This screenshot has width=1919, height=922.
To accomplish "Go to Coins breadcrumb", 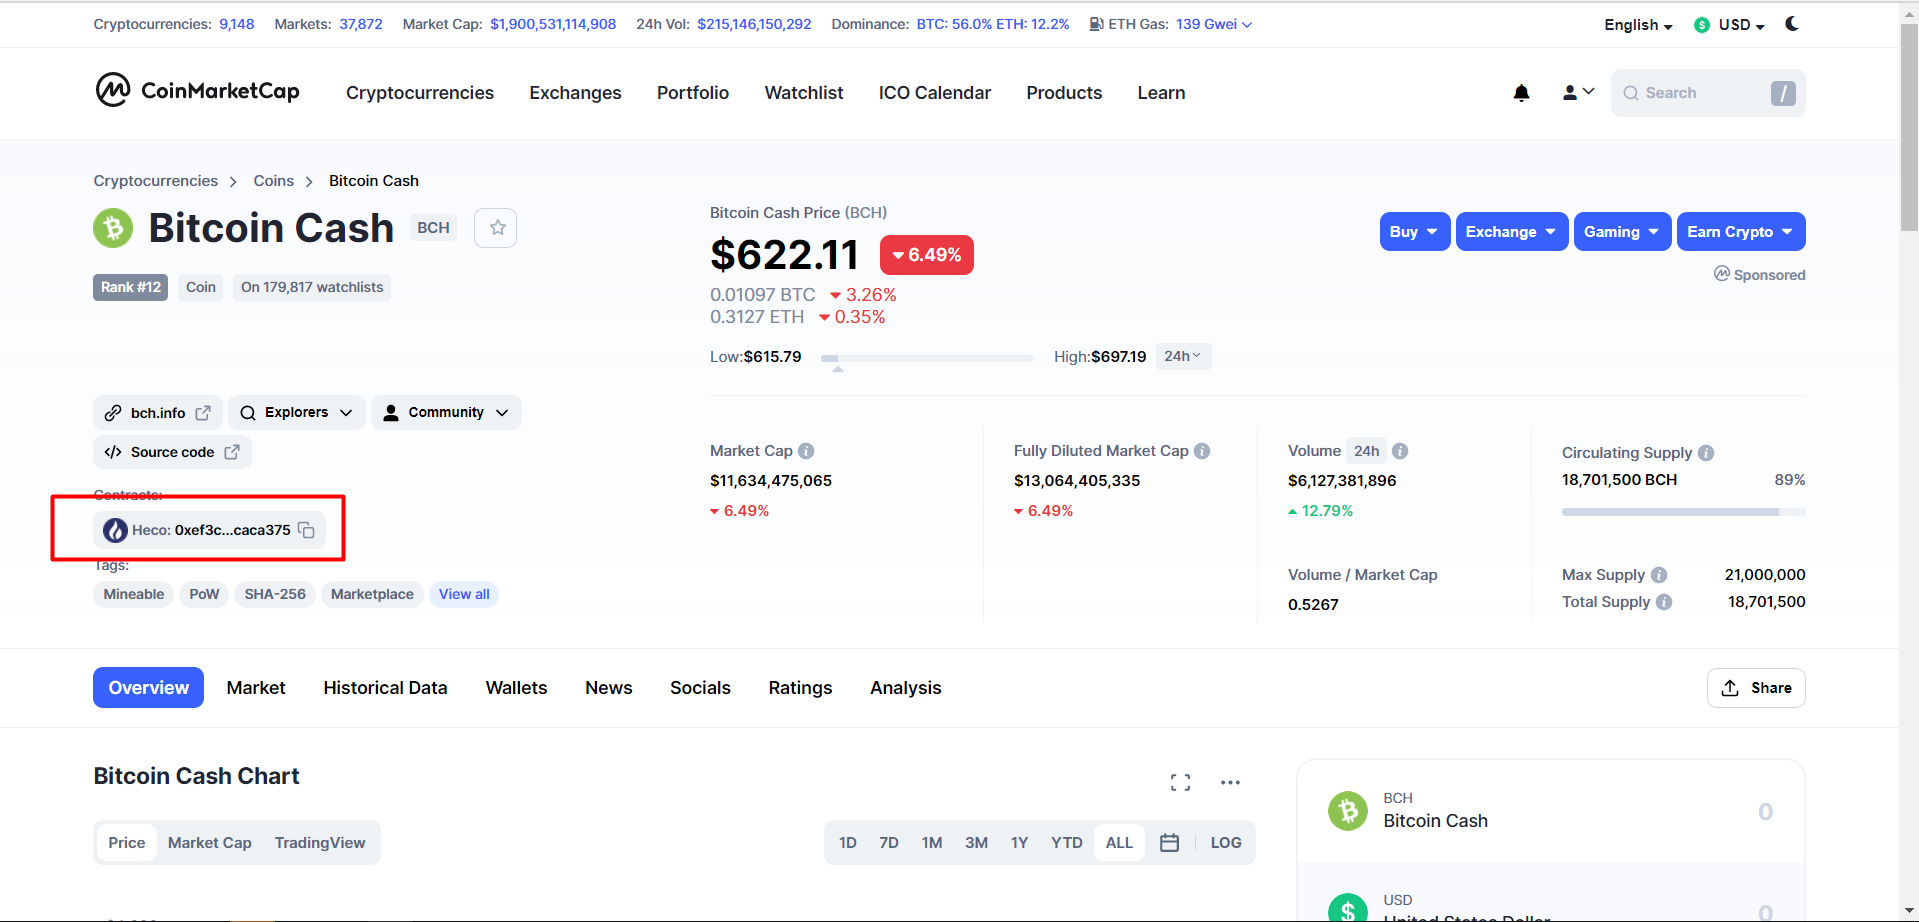I will (273, 181).
